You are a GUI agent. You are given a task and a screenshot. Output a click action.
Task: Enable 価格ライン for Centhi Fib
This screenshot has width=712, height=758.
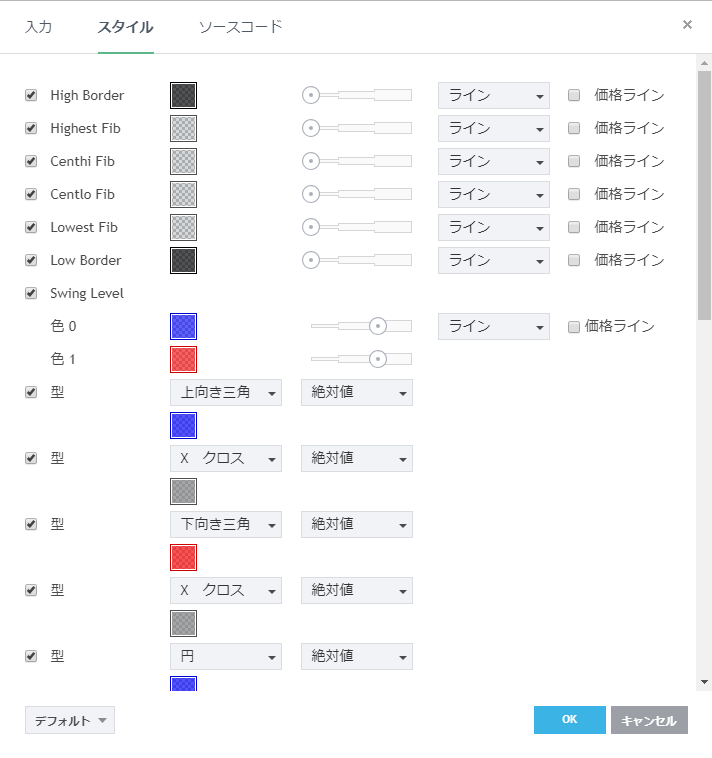[574, 162]
